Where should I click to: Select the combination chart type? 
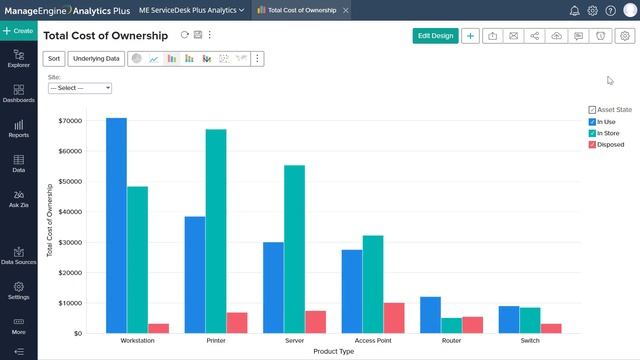[207, 59]
